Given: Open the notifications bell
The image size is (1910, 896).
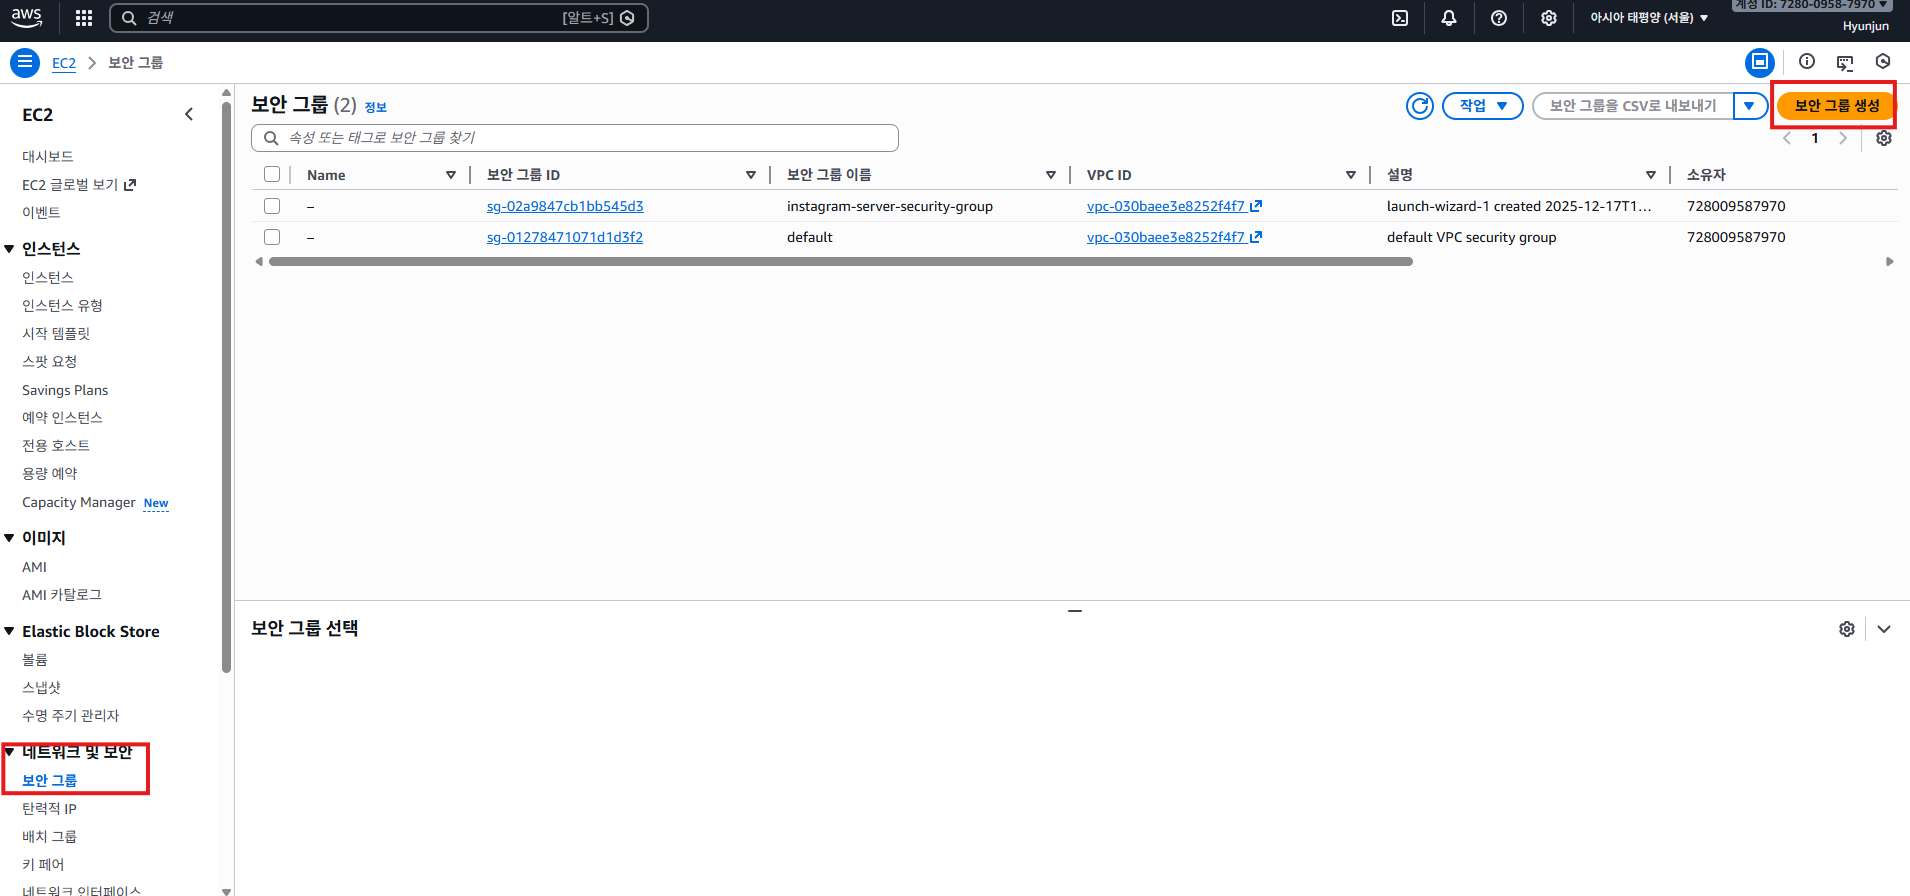Looking at the screenshot, I should [1448, 18].
